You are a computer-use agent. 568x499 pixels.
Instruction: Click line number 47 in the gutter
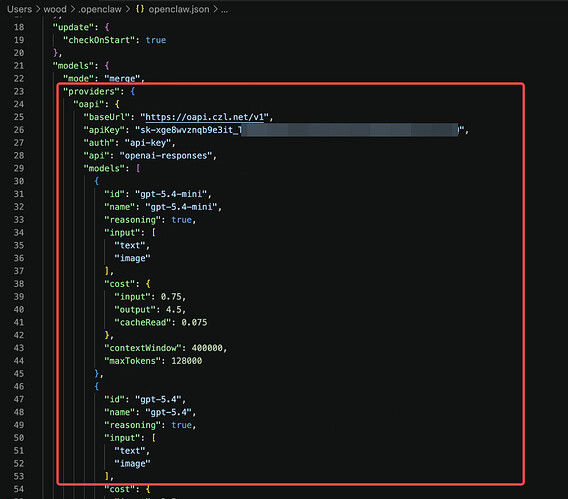point(19,399)
